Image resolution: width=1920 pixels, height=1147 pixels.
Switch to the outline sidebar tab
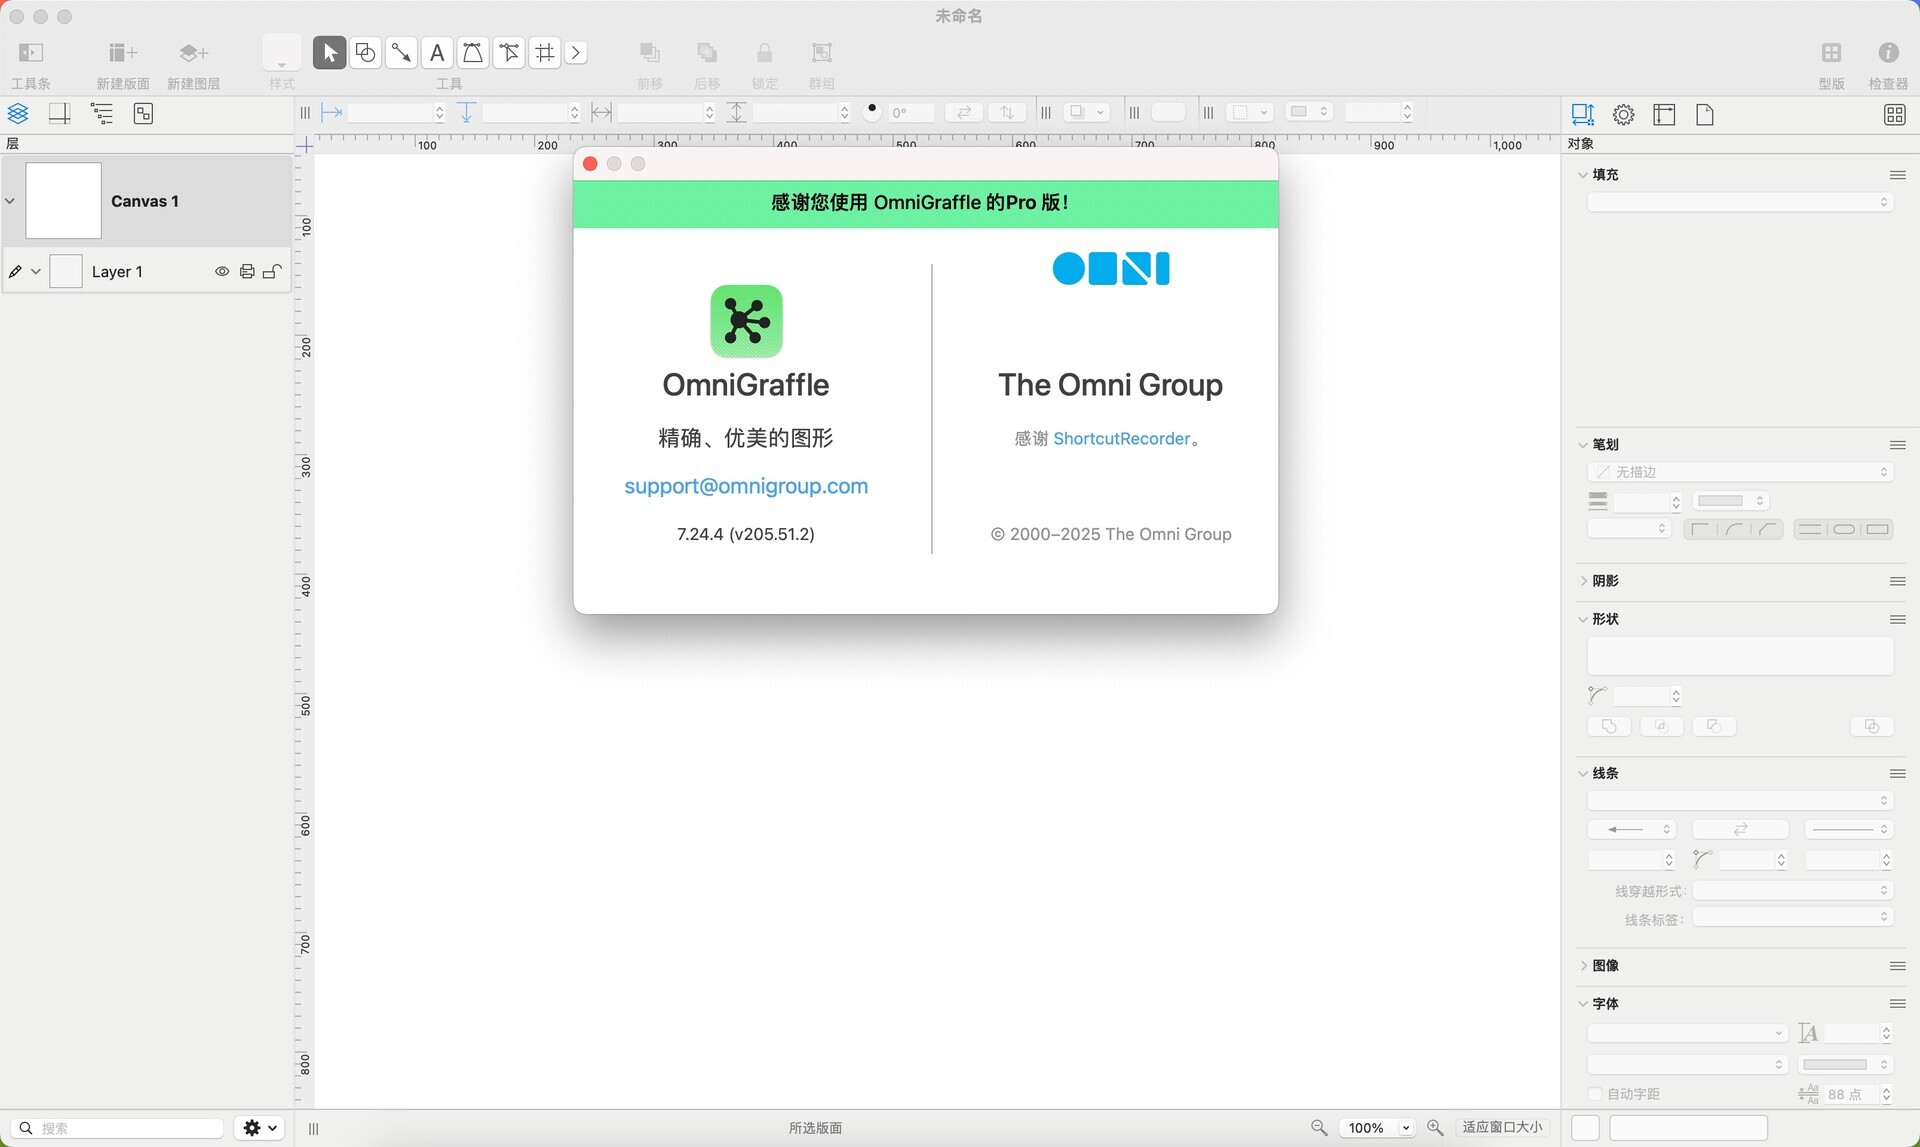coord(102,114)
